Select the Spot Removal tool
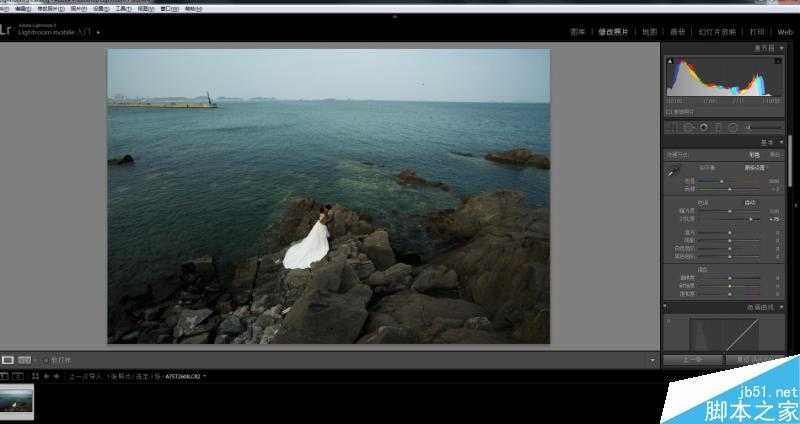This screenshot has width=800, height=424. click(x=688, y=128)
